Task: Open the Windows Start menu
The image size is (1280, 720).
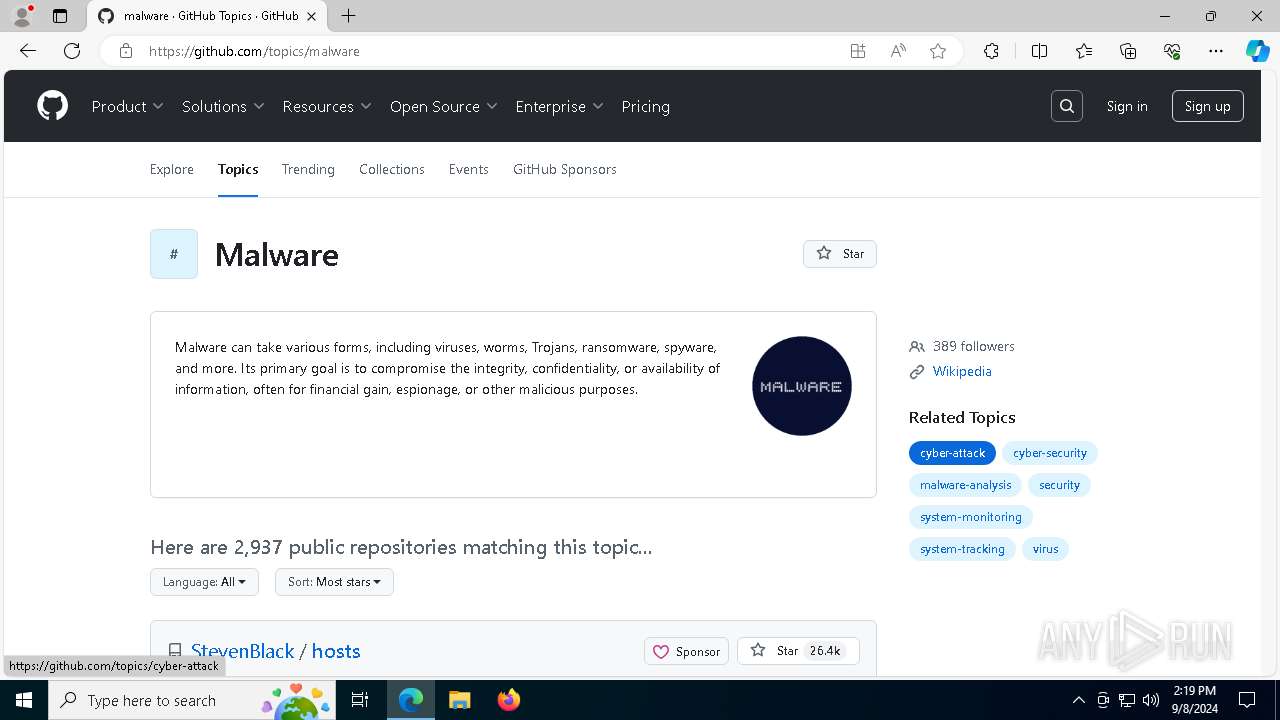Action: coord(24,700)
